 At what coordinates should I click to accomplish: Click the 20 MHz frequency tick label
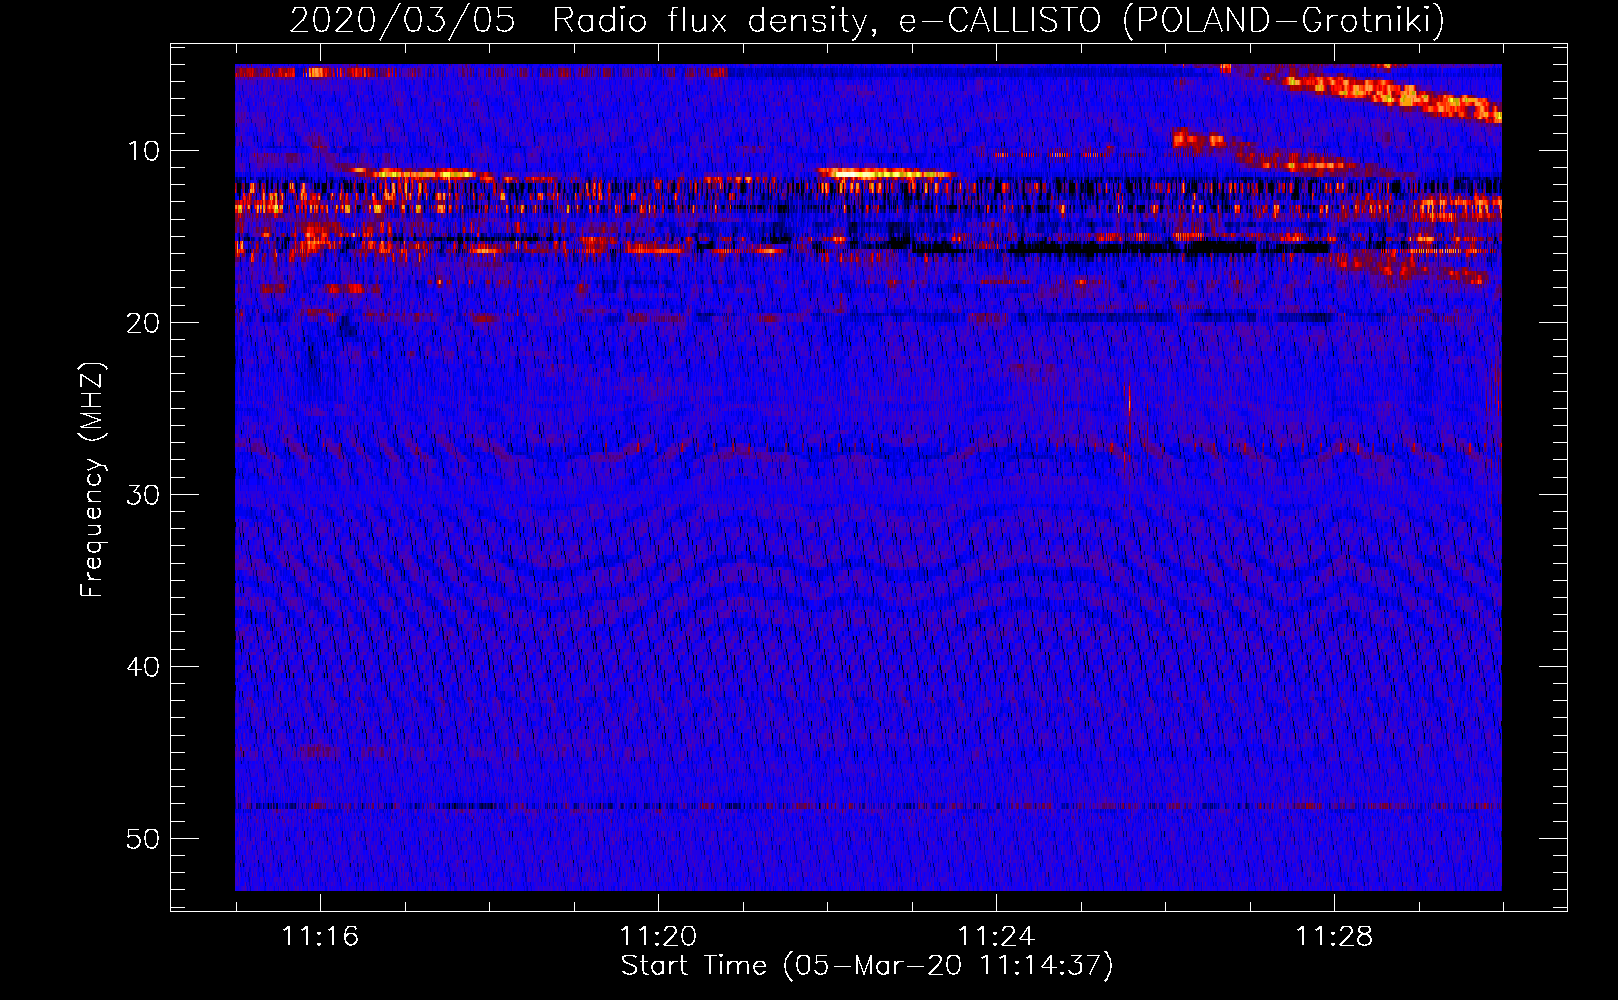pos(144,323)
